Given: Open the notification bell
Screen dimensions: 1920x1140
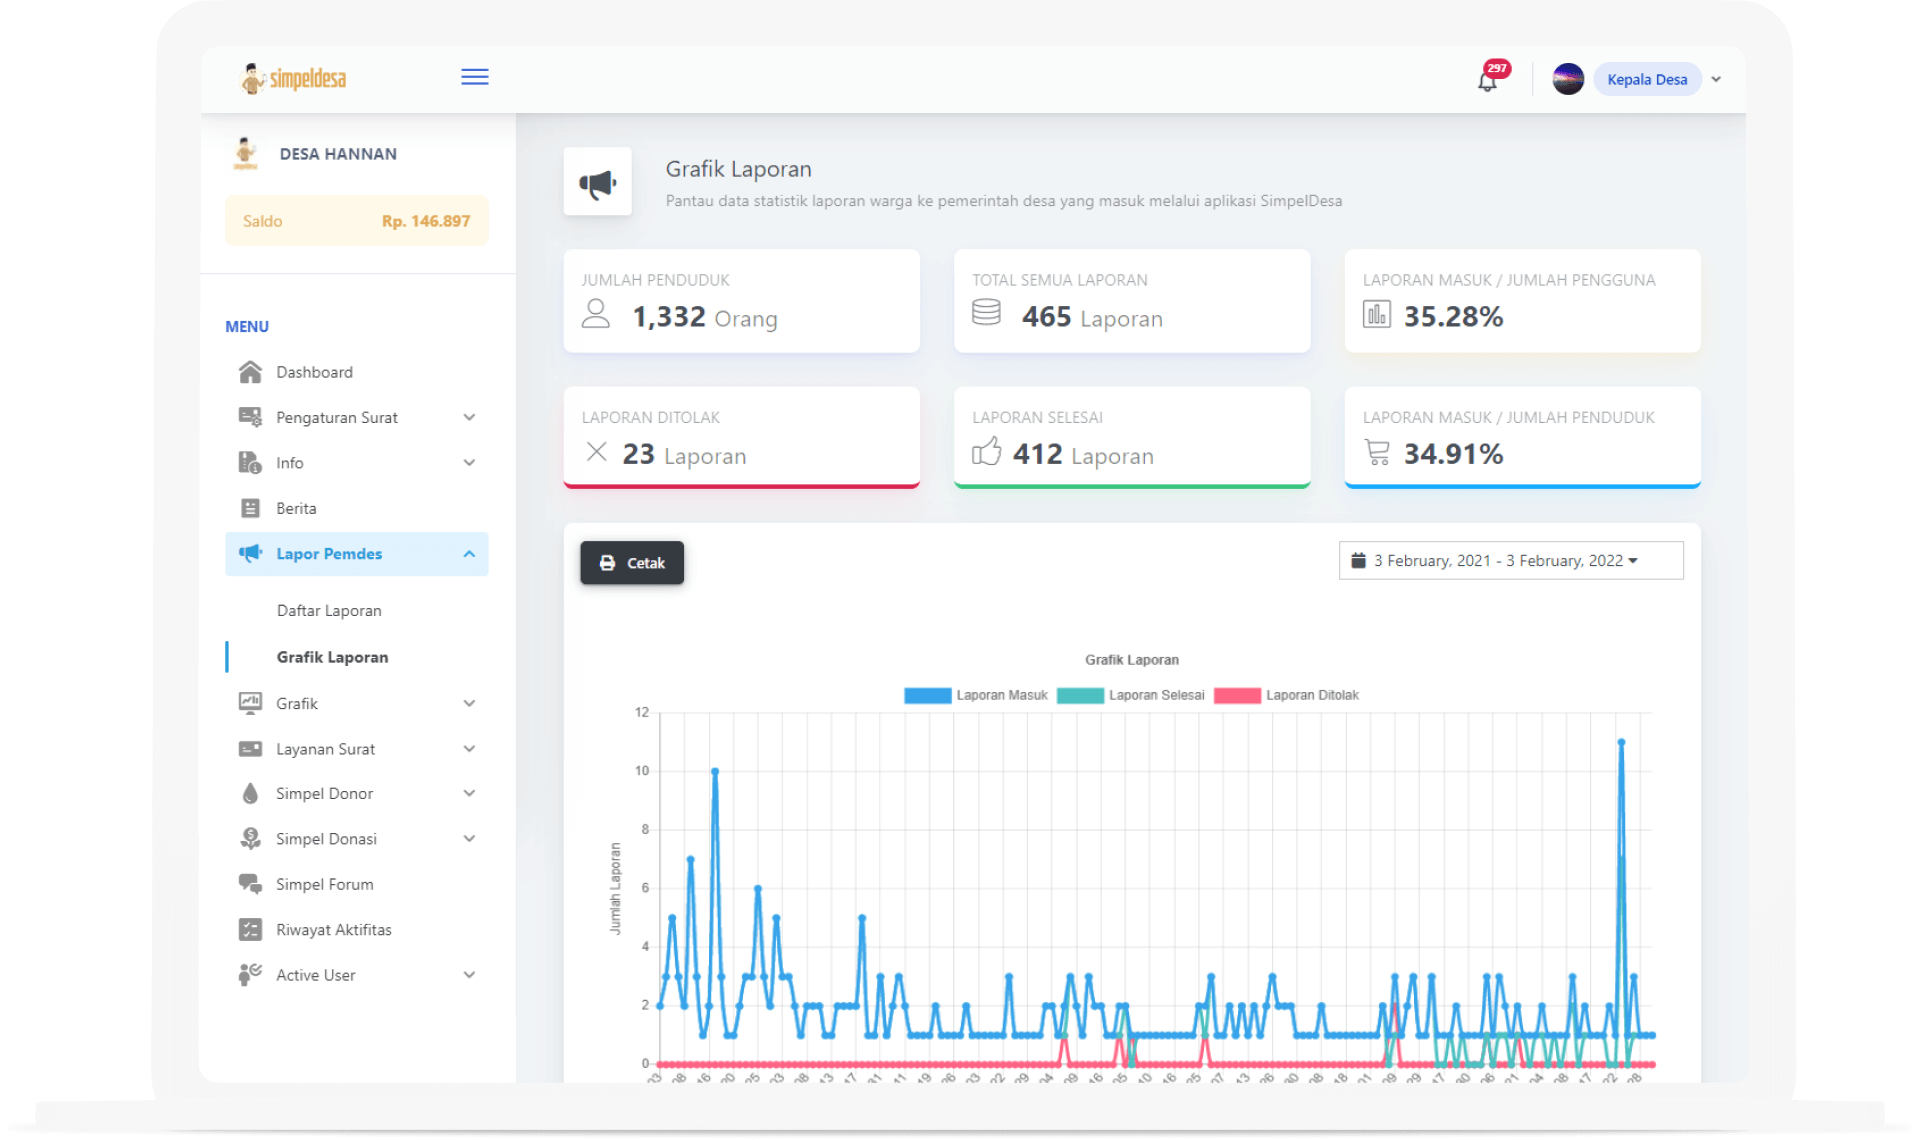Looking at the screenshot, I should [x=1488, y=80].
